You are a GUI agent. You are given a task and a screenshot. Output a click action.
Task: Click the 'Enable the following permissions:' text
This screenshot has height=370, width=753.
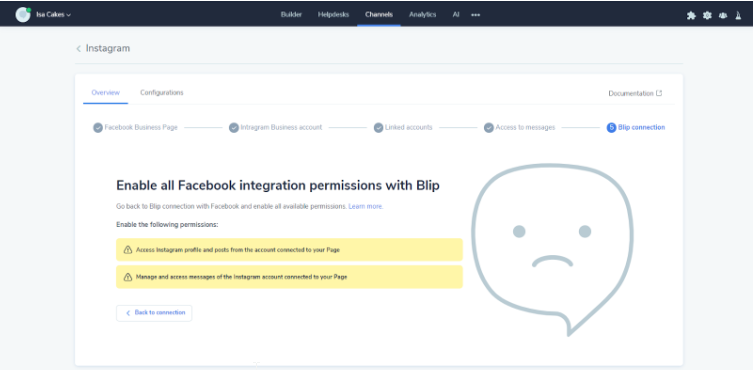click(167, 224)
